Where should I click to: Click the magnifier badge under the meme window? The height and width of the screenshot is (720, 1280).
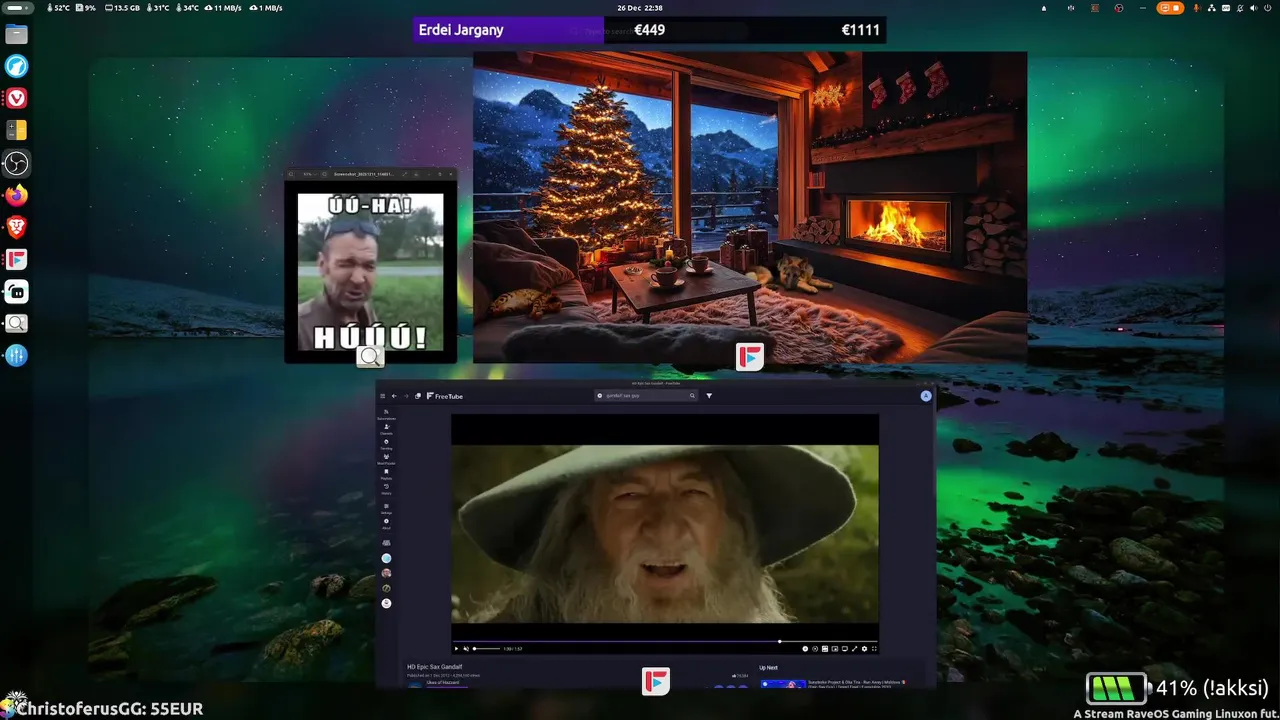pyautogui.click(x=371, y=357)
